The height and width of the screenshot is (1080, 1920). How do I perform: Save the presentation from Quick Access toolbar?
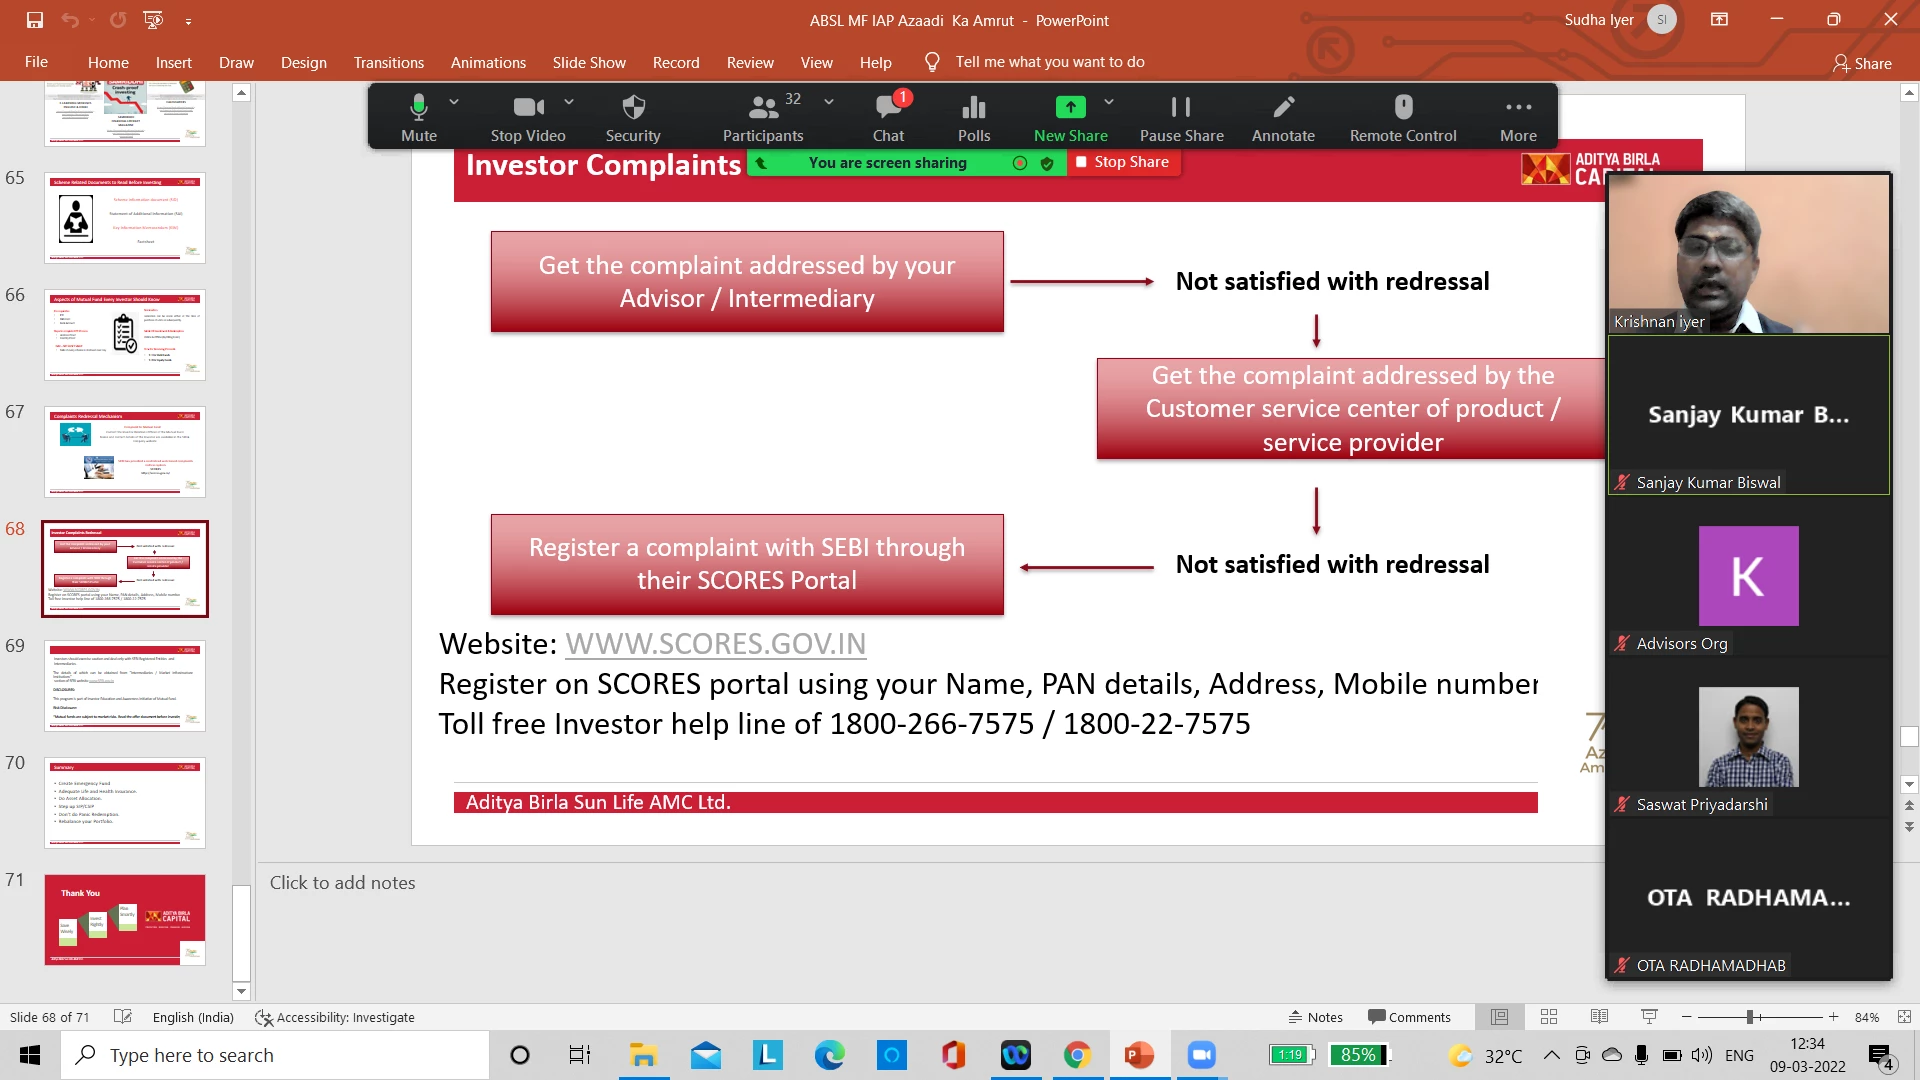click(x=34, y=20)
